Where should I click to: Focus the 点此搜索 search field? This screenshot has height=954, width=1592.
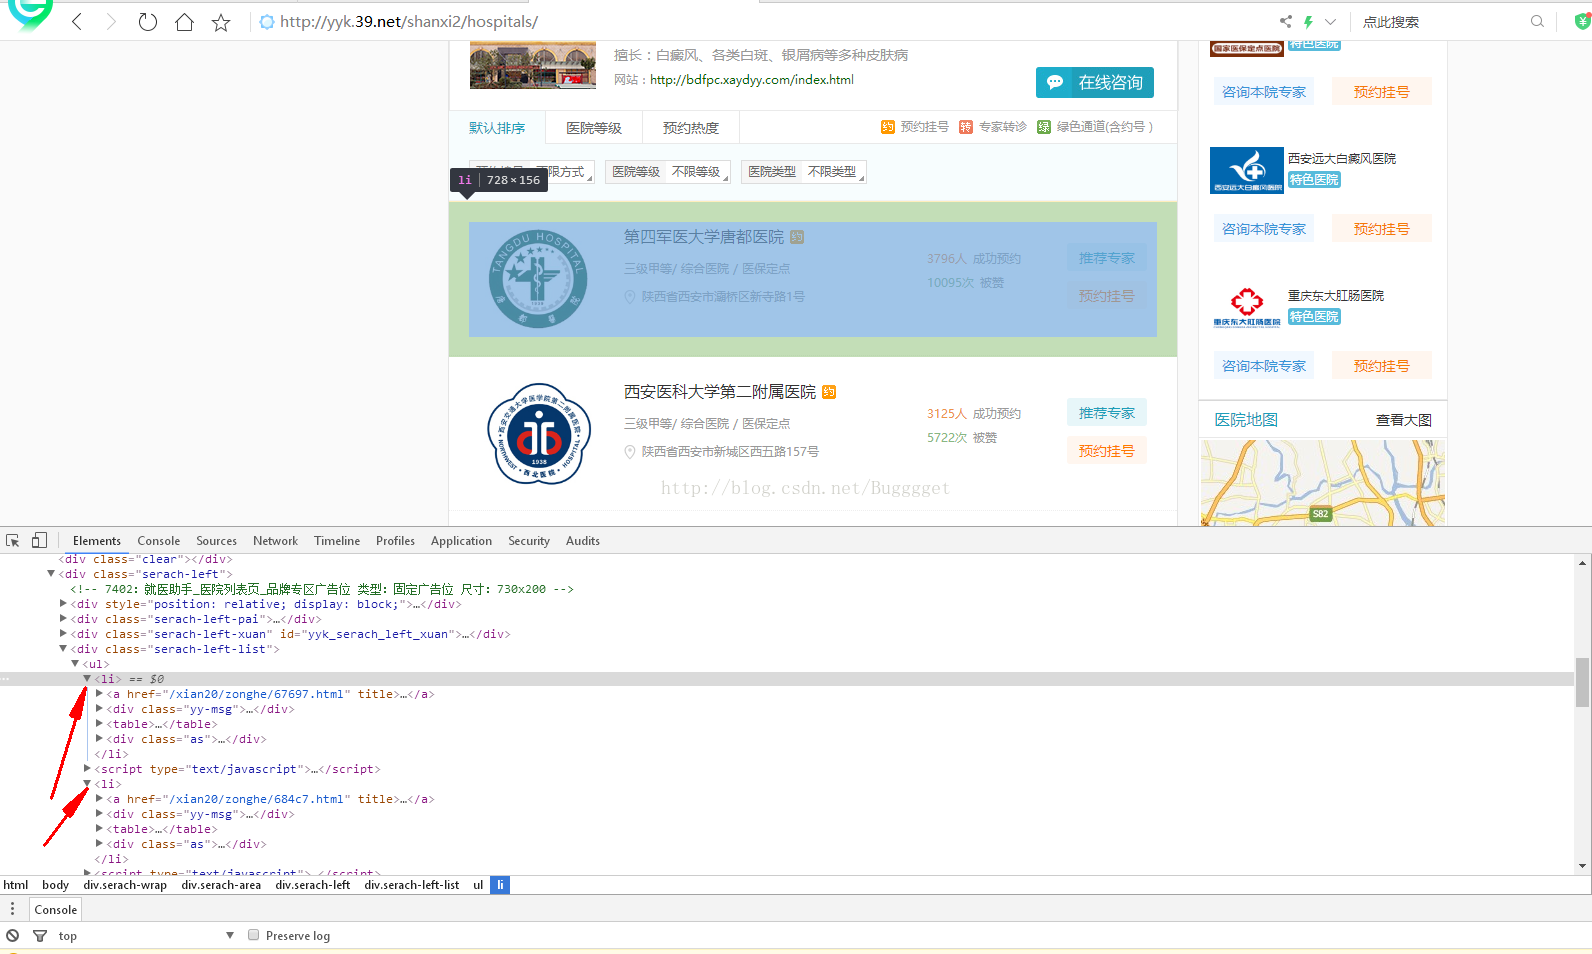(x=1440, y=21)
